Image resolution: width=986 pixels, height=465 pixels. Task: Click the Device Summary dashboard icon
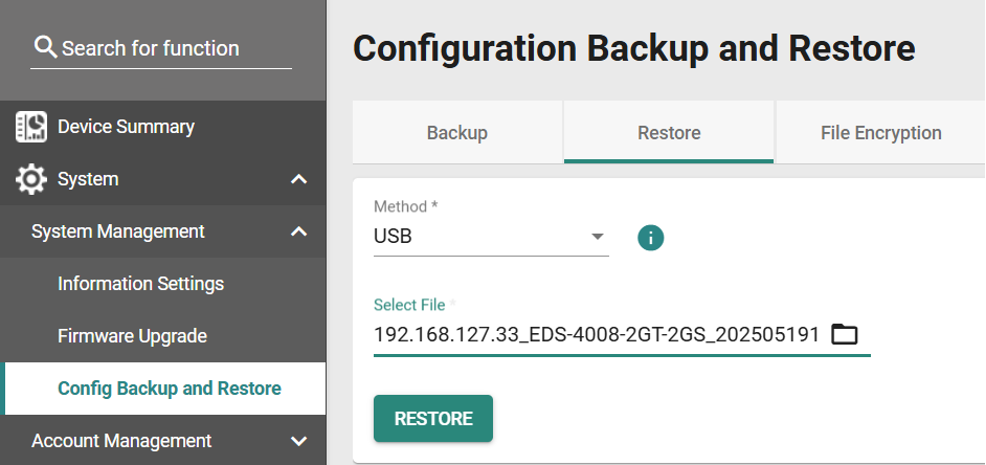[x=31, y=126]
